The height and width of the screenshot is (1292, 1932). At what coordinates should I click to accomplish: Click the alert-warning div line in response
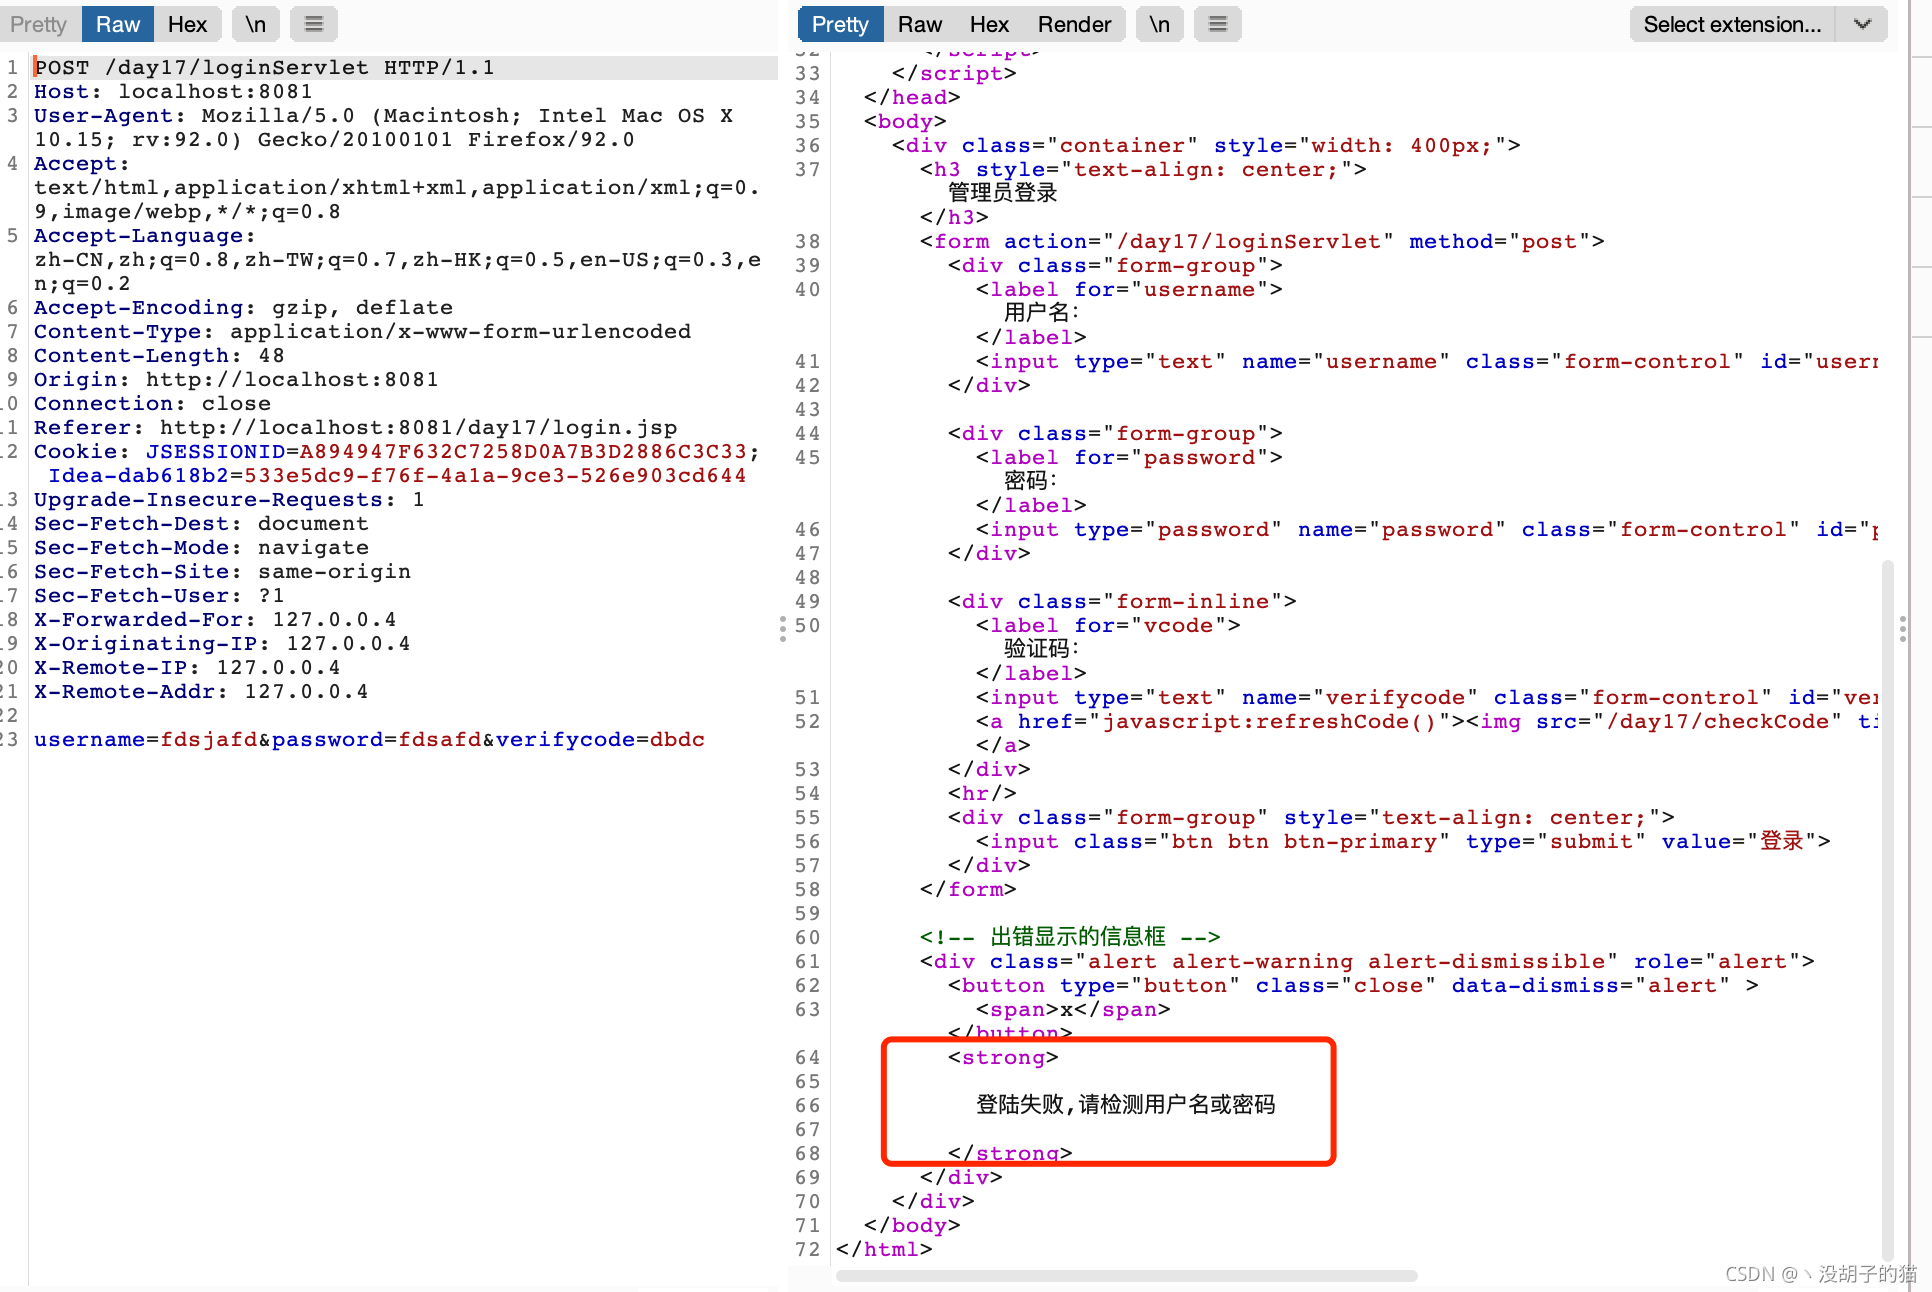[1367, 961]
